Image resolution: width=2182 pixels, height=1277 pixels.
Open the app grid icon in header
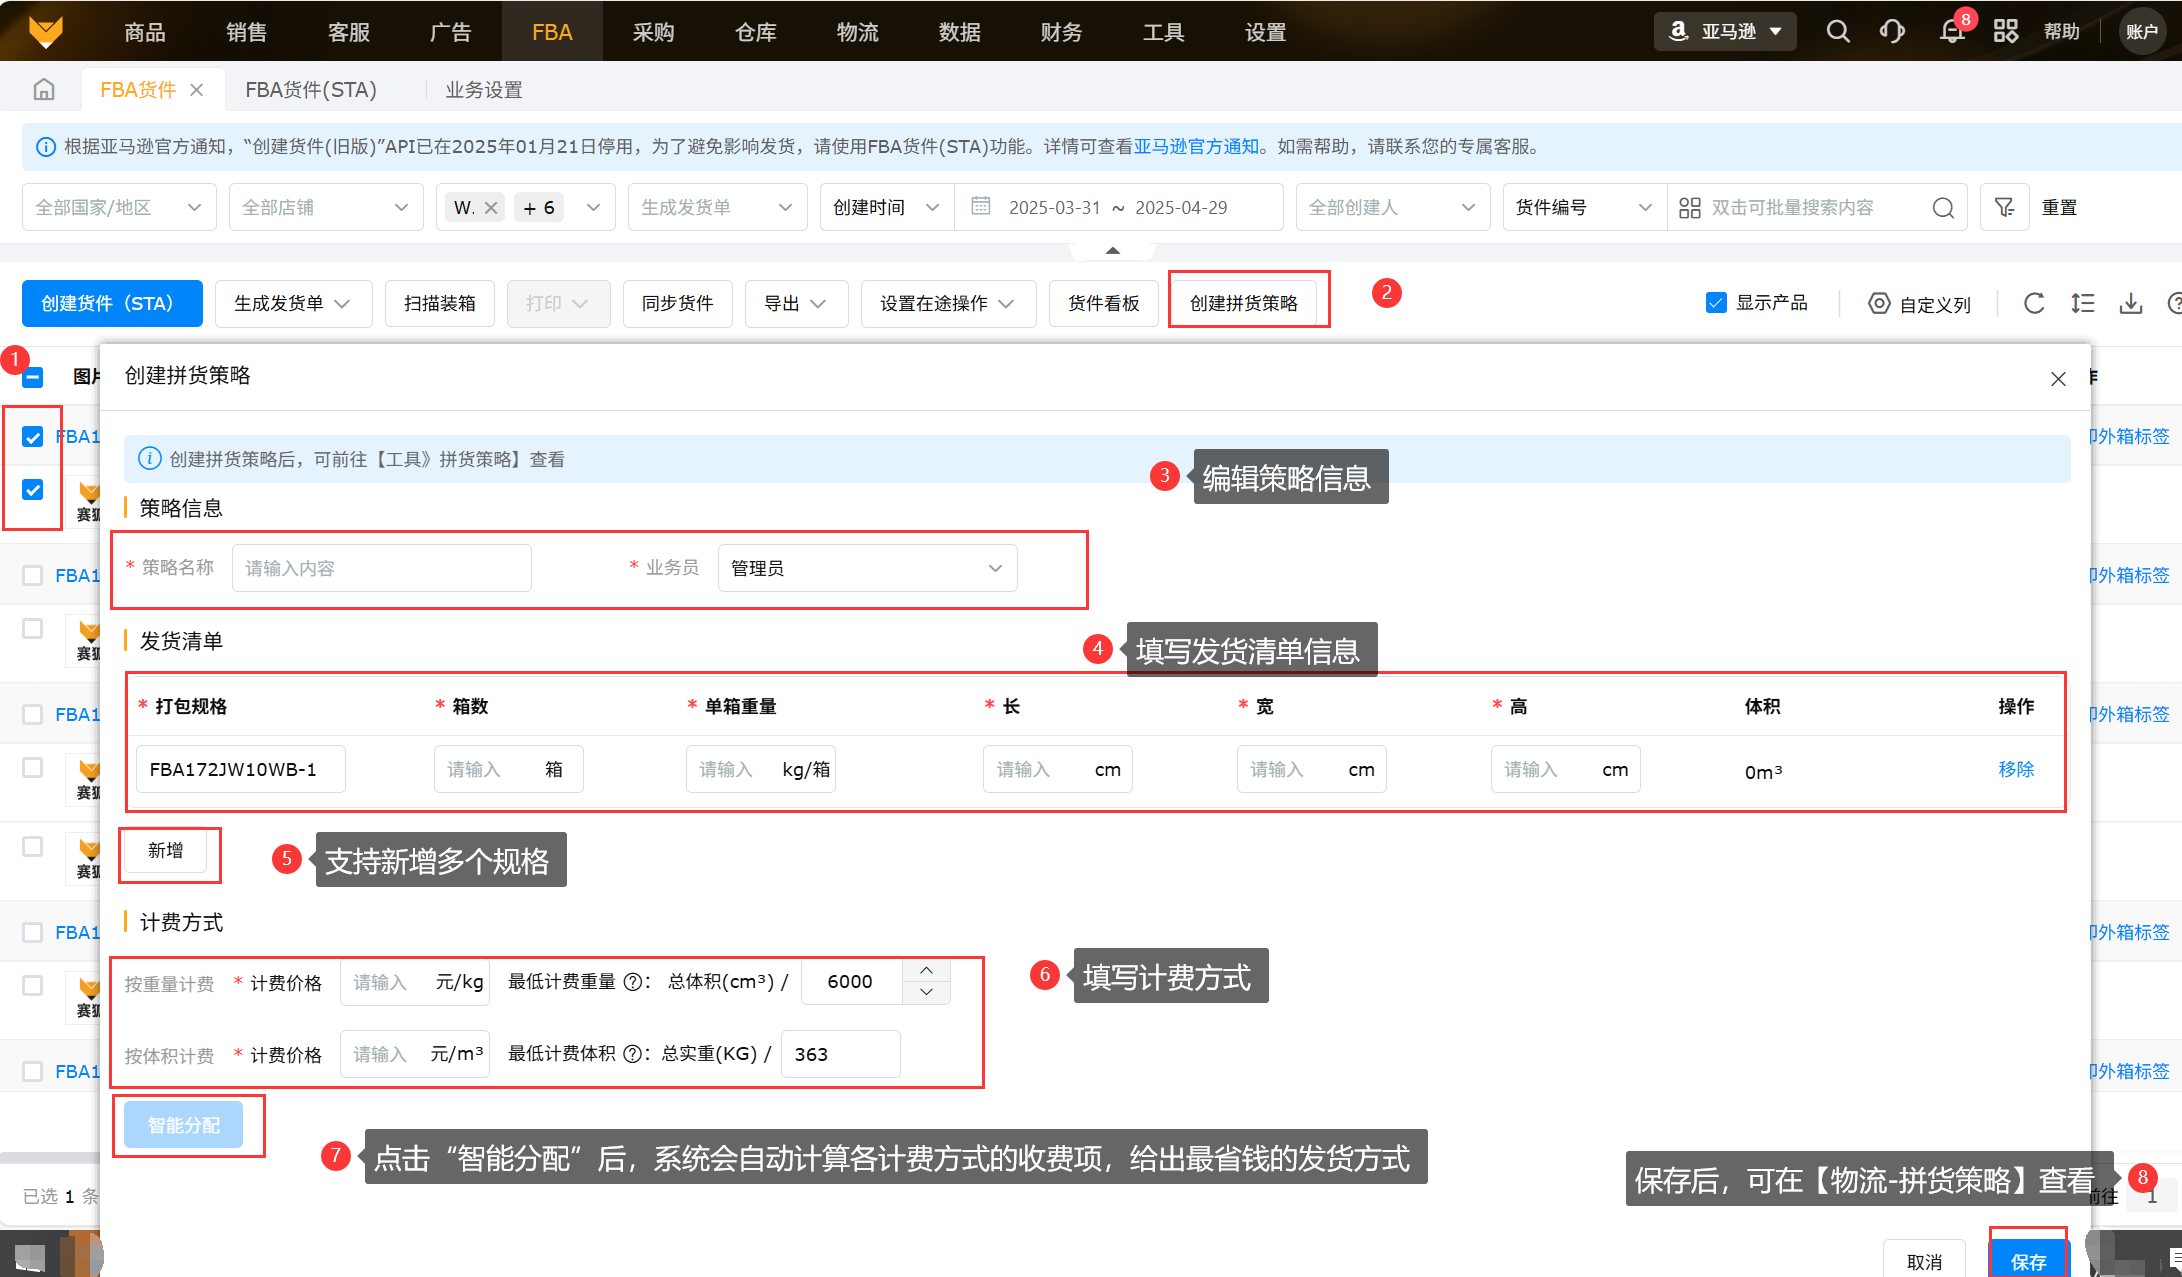pyautogui.click(x=2005, y=31)
